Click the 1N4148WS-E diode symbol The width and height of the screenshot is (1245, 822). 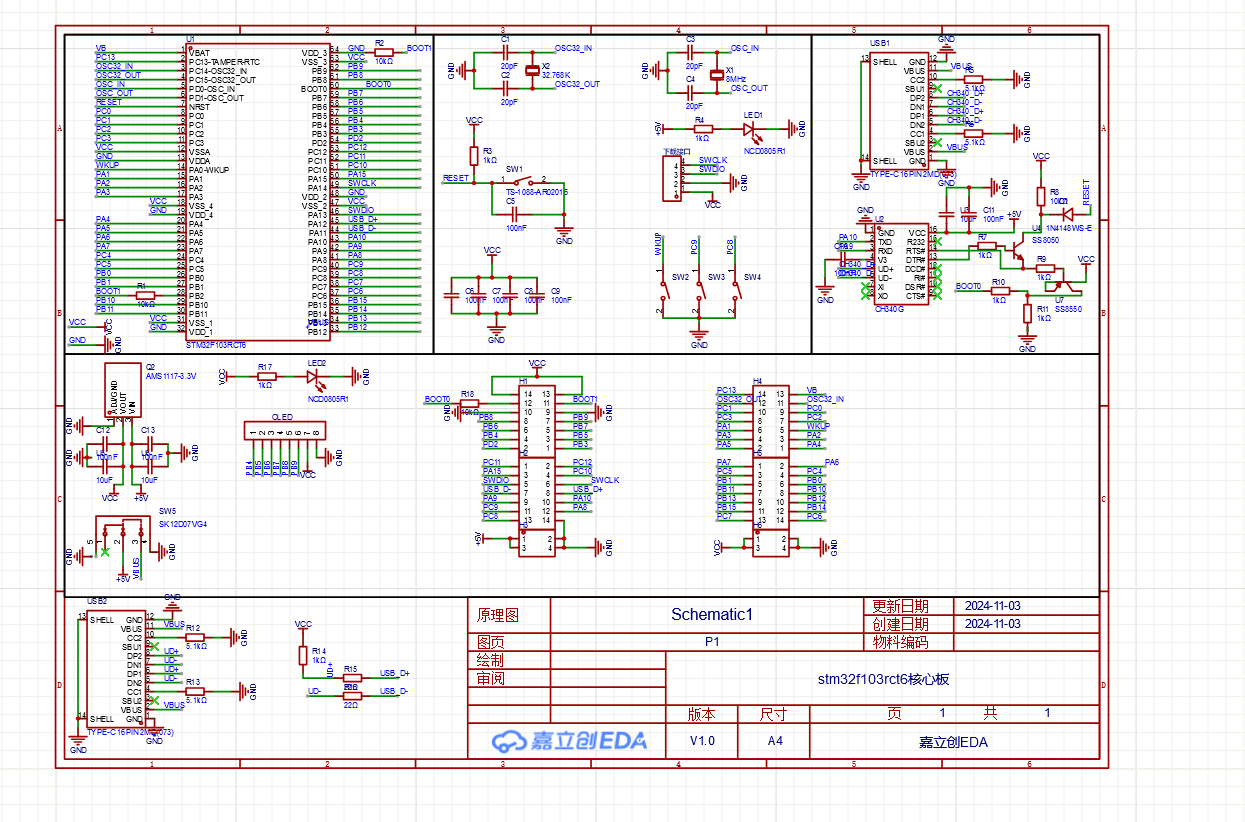[x=1068, y=213]
